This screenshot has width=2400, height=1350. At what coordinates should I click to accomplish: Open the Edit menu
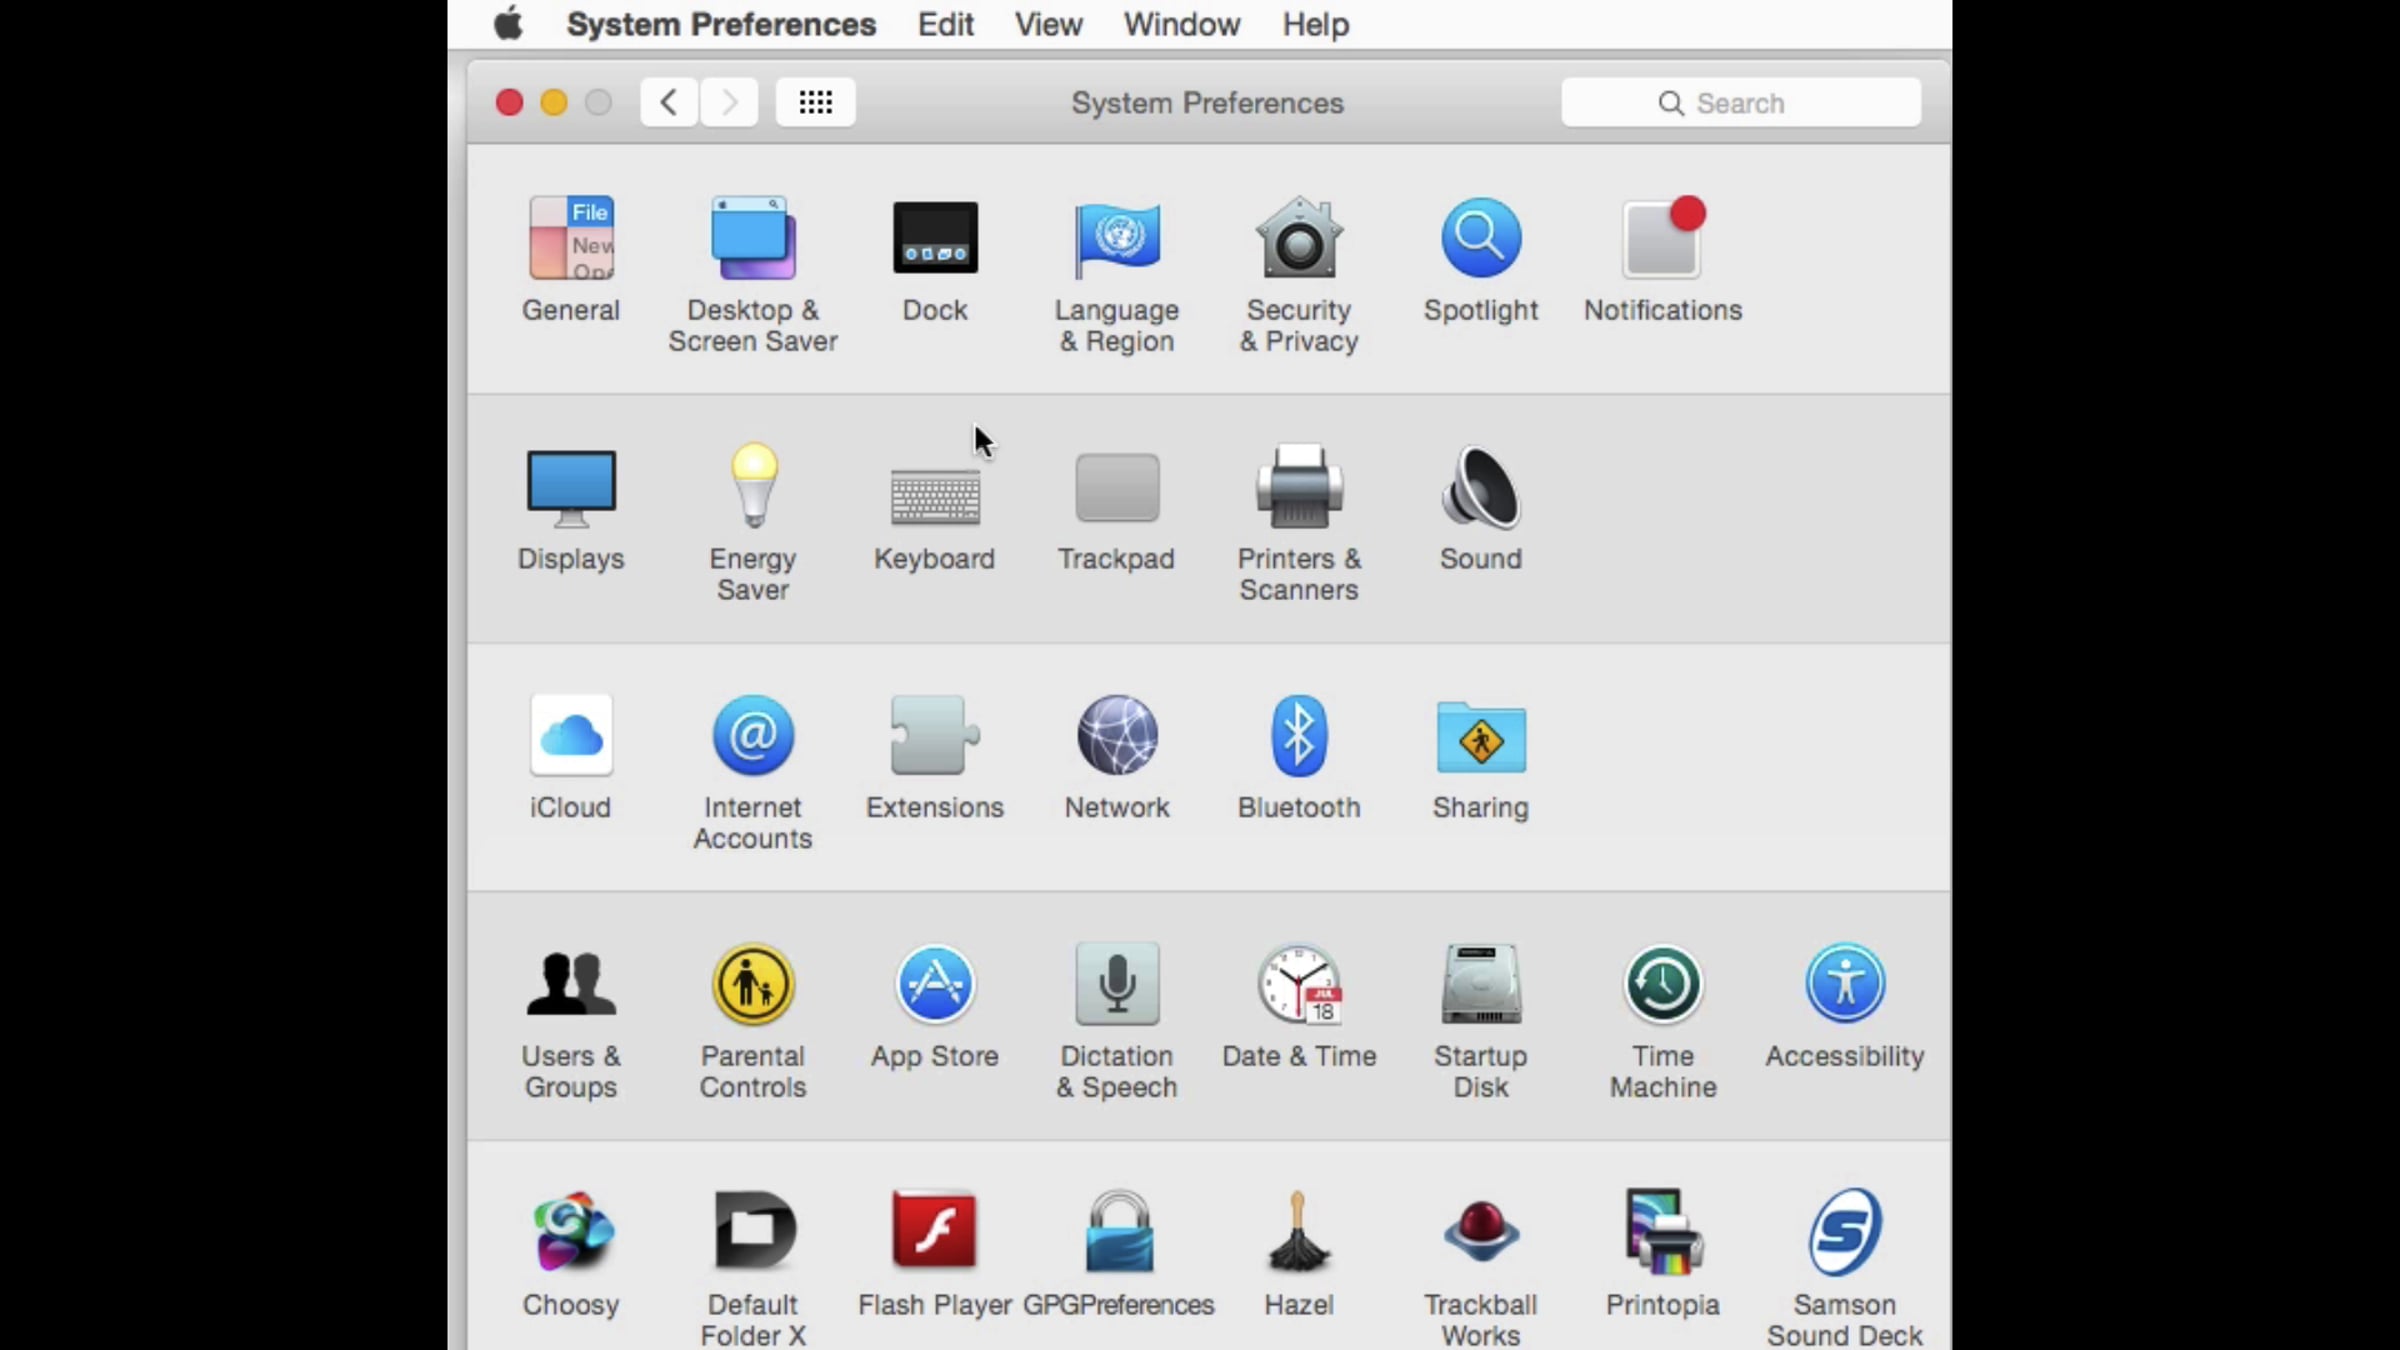pyautogui.click(x=945, y=24)
